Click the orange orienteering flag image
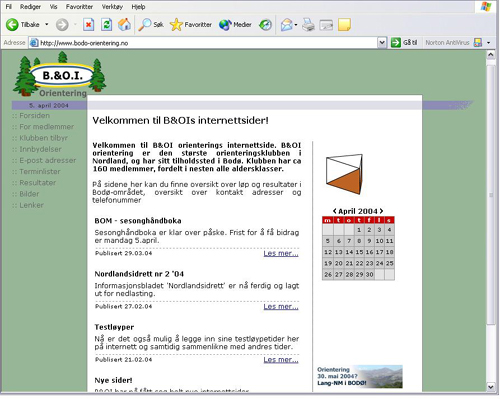Viewport: 500px width, 399px height. 344,174
